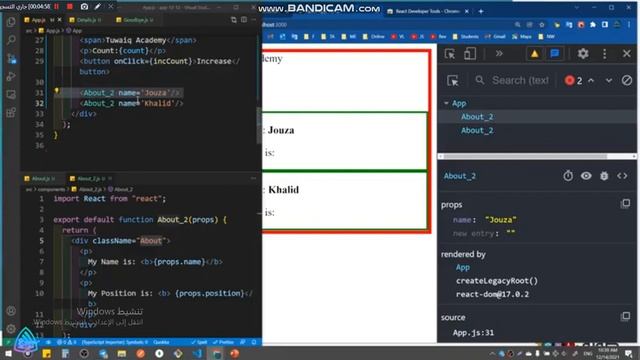Go to next error with down chevron

tap(609, 80)
